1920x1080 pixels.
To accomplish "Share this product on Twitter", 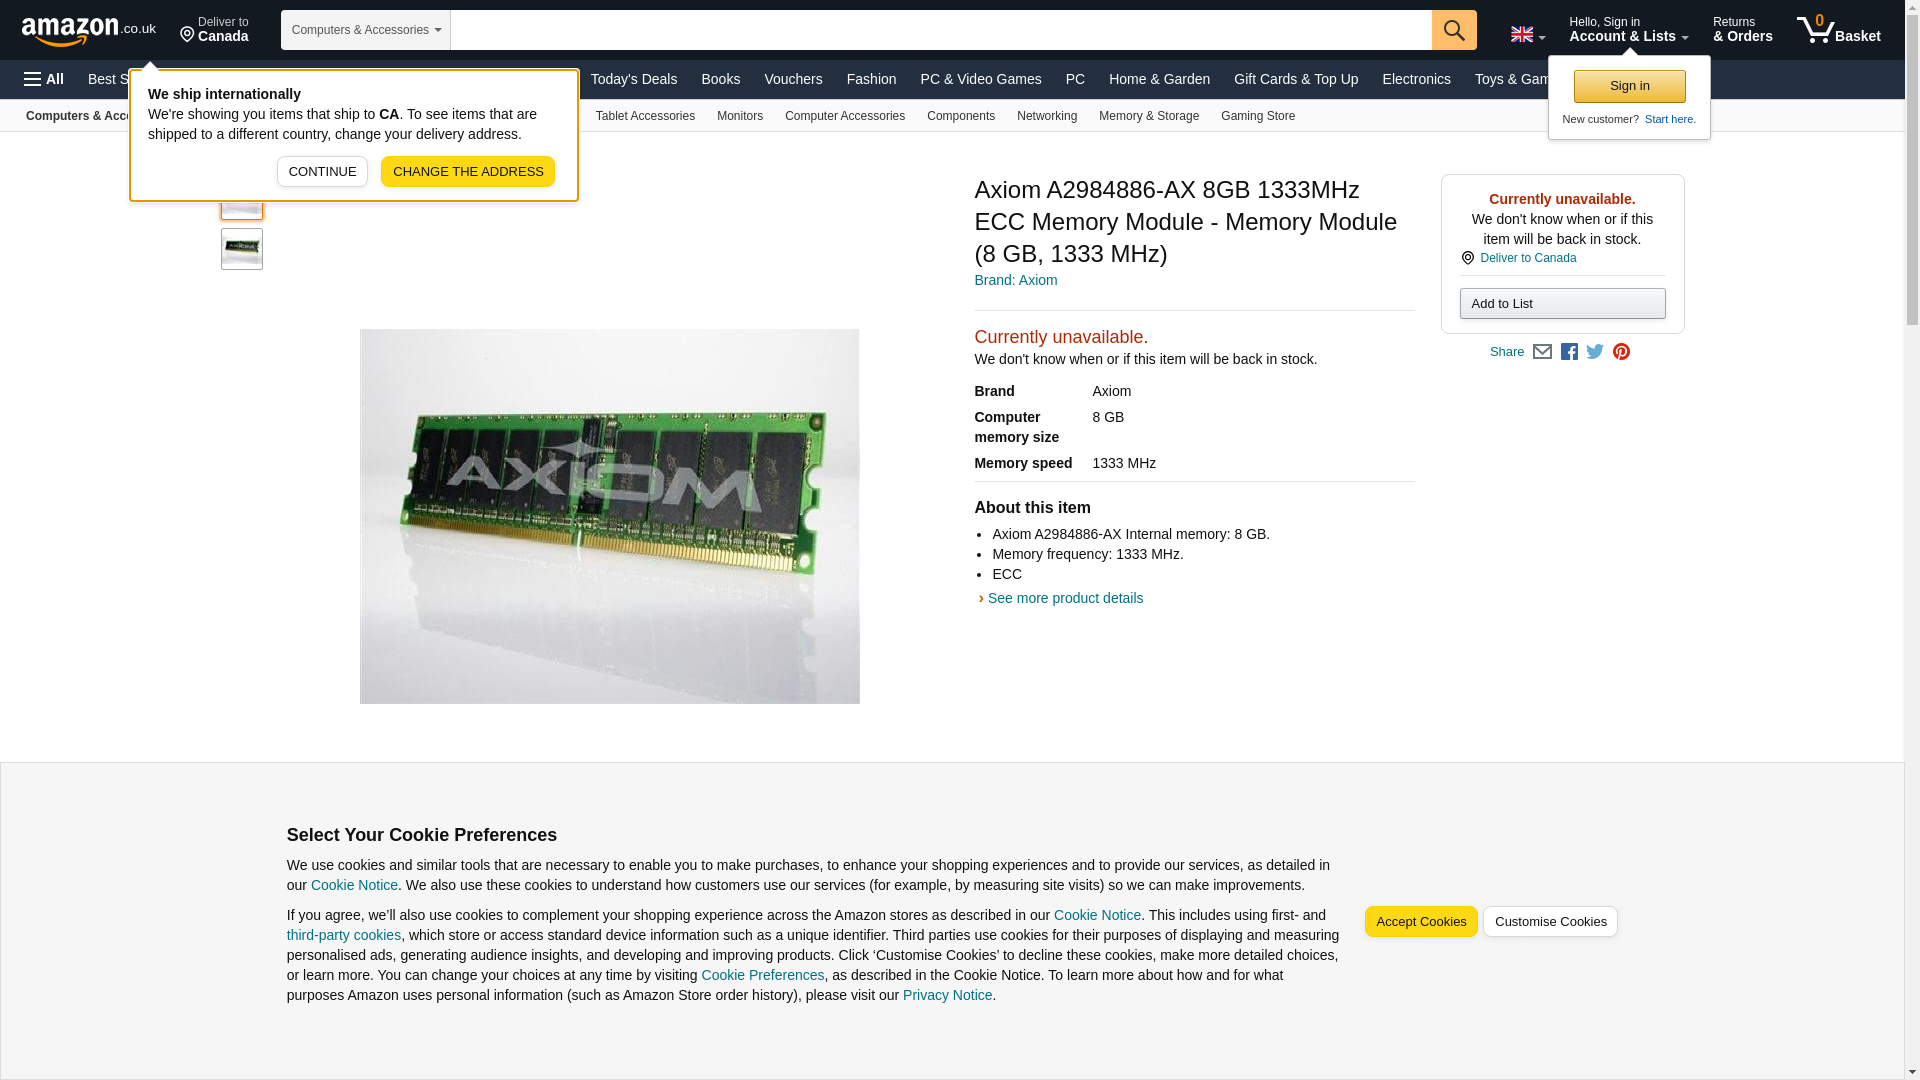I will tap(1594, 352).
